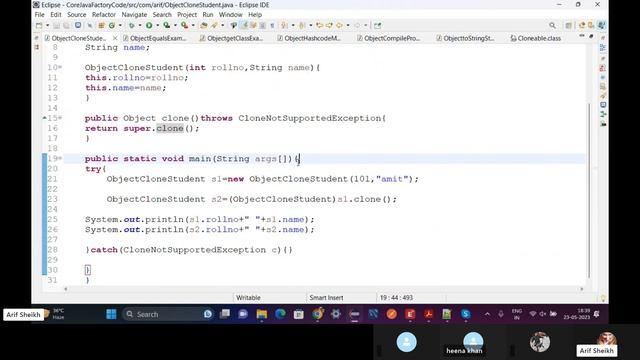Toggle Show Whitespace Characters icon
The height and width of the screenshot is (360, 640).
coord(272,25)
